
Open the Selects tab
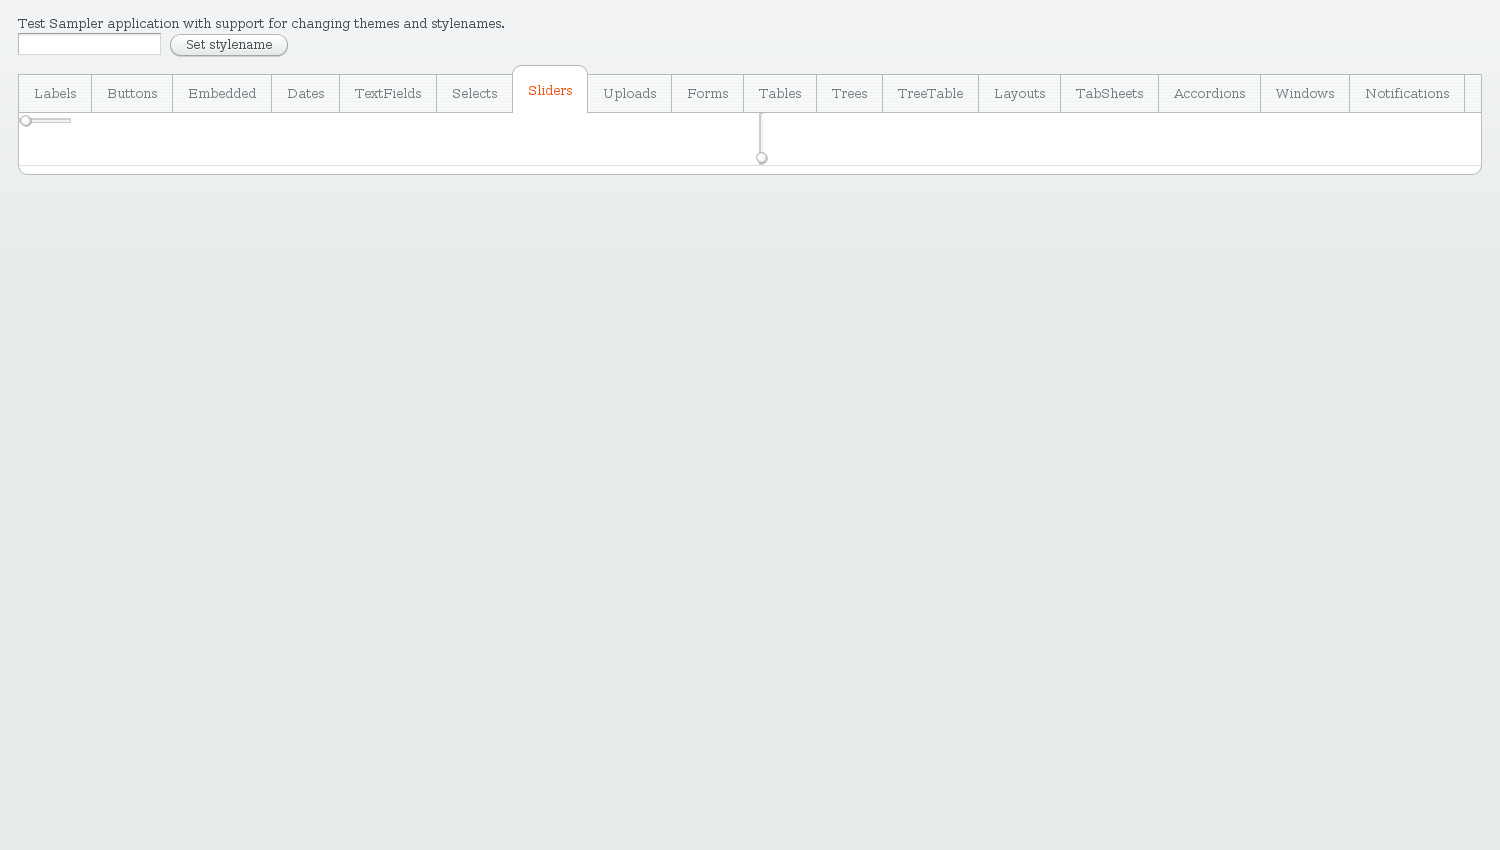(x=475, y=93)
